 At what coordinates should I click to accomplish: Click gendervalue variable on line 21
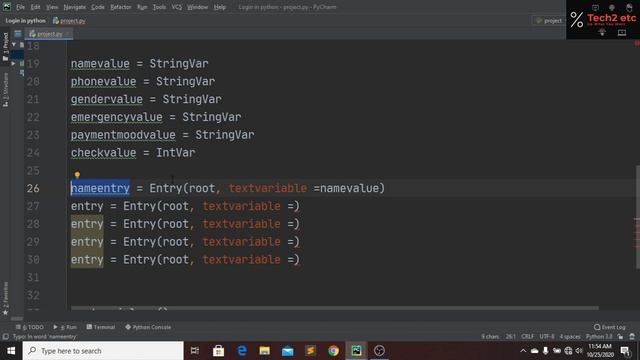click(x=107, y=99)
